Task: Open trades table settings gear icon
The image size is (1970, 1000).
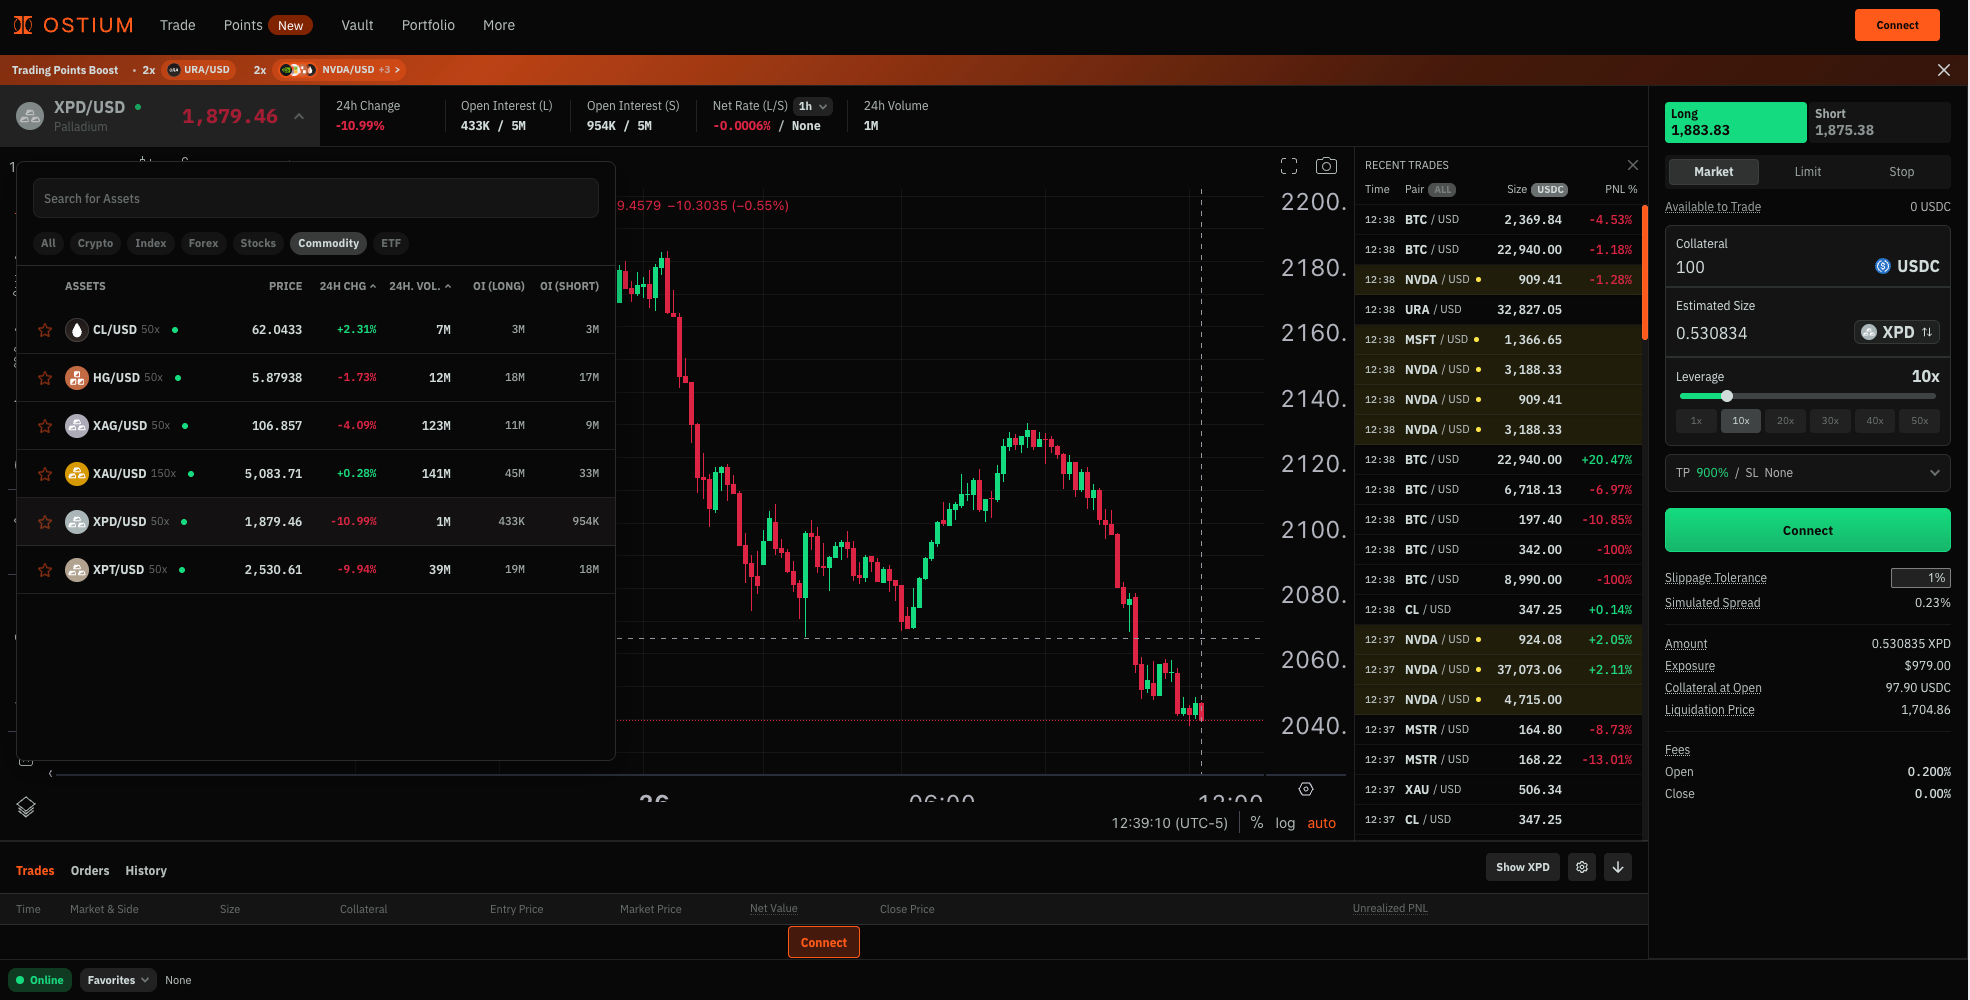Action: point(1582,867)
